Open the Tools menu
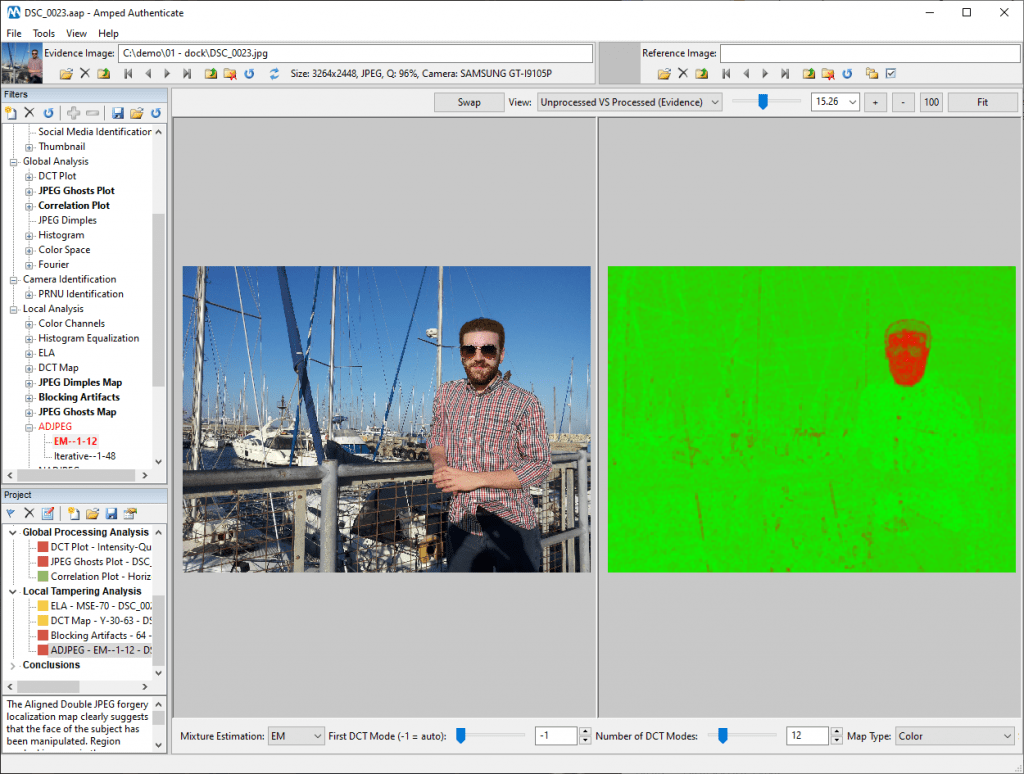The image size is (1024, 774). click(44, 33)
